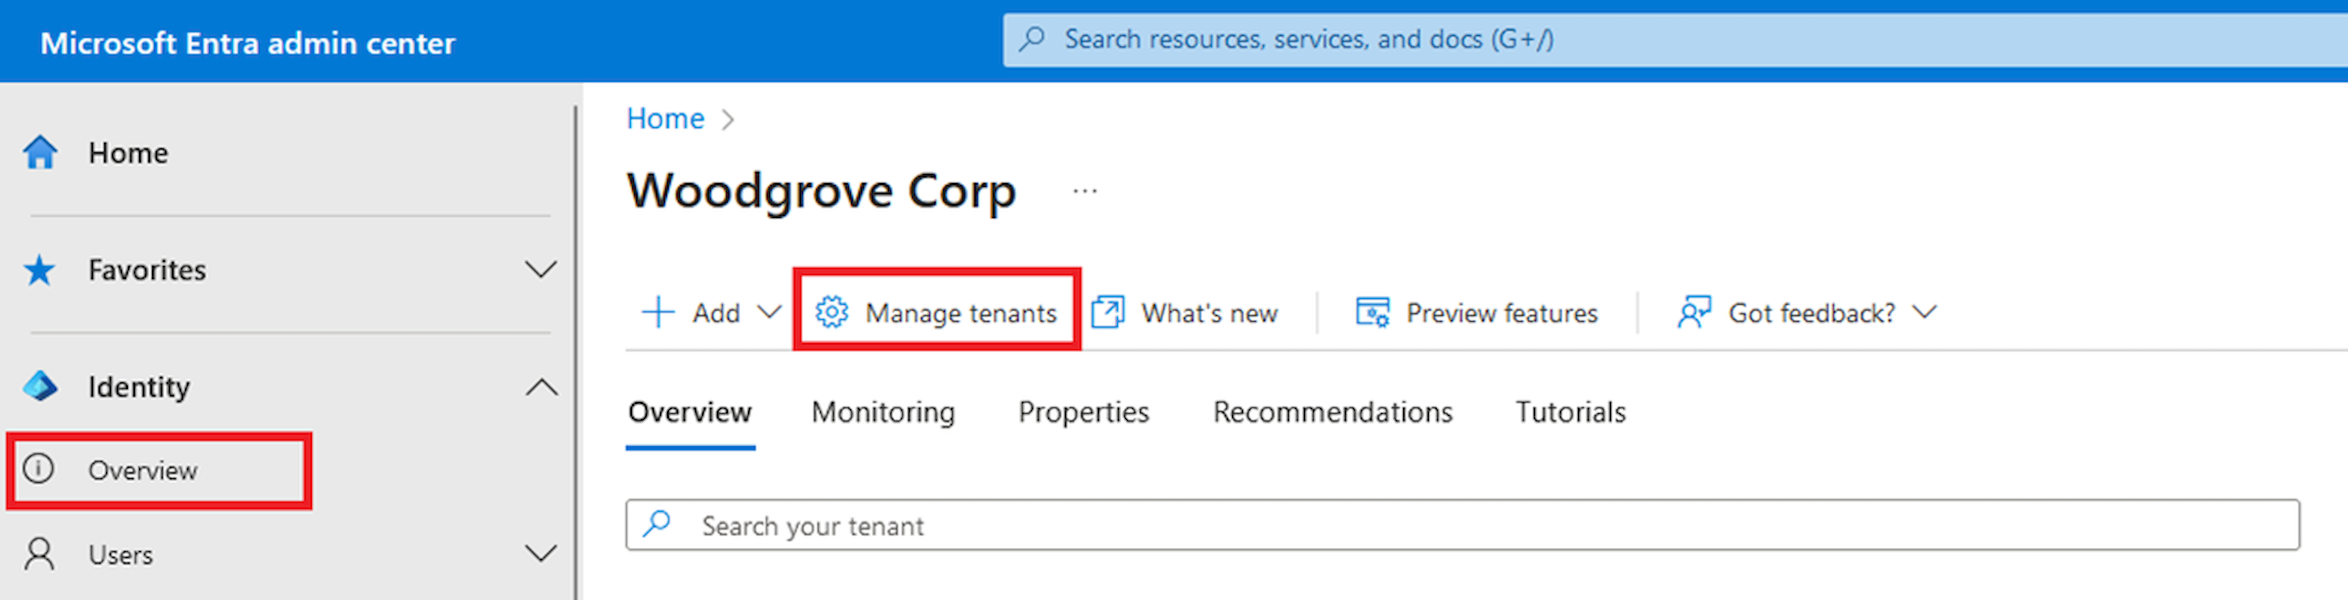Click the Home label in sidebar
Screen dimensions: 2348x600
click(x=128, y=153)
